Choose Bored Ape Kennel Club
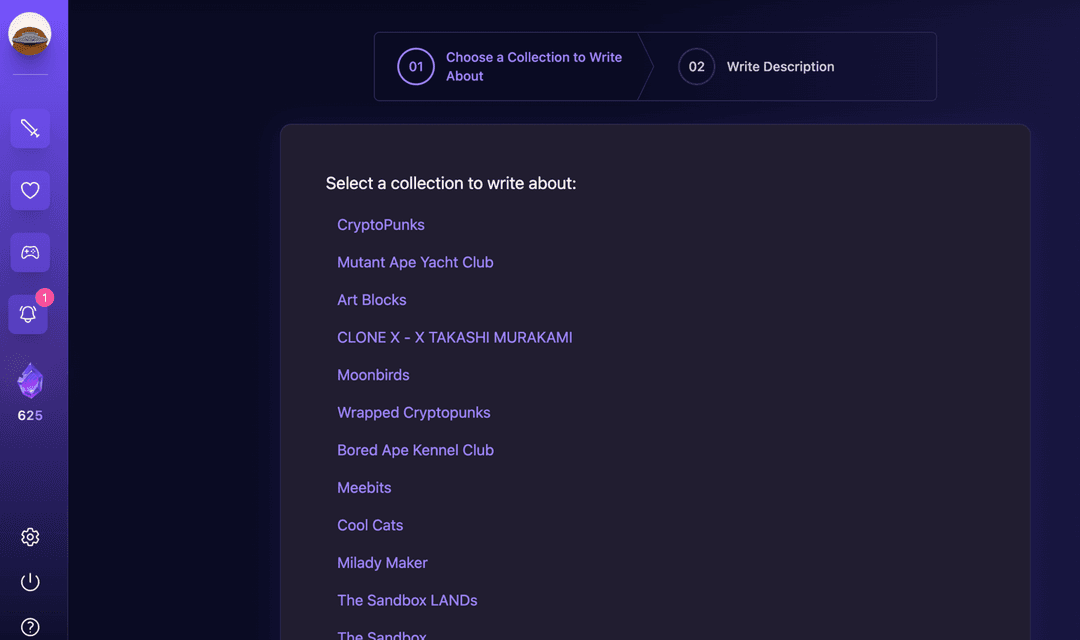The height and width of the screenshot is (640, 1080). pyautogui.click(x=415, y=449)
